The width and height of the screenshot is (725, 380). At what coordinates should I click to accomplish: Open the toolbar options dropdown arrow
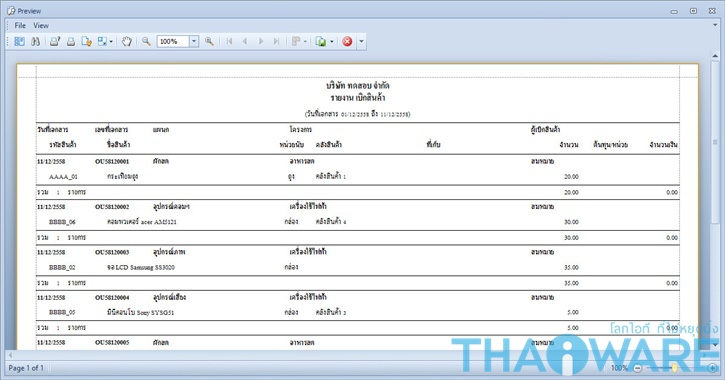tap(362, 42)
